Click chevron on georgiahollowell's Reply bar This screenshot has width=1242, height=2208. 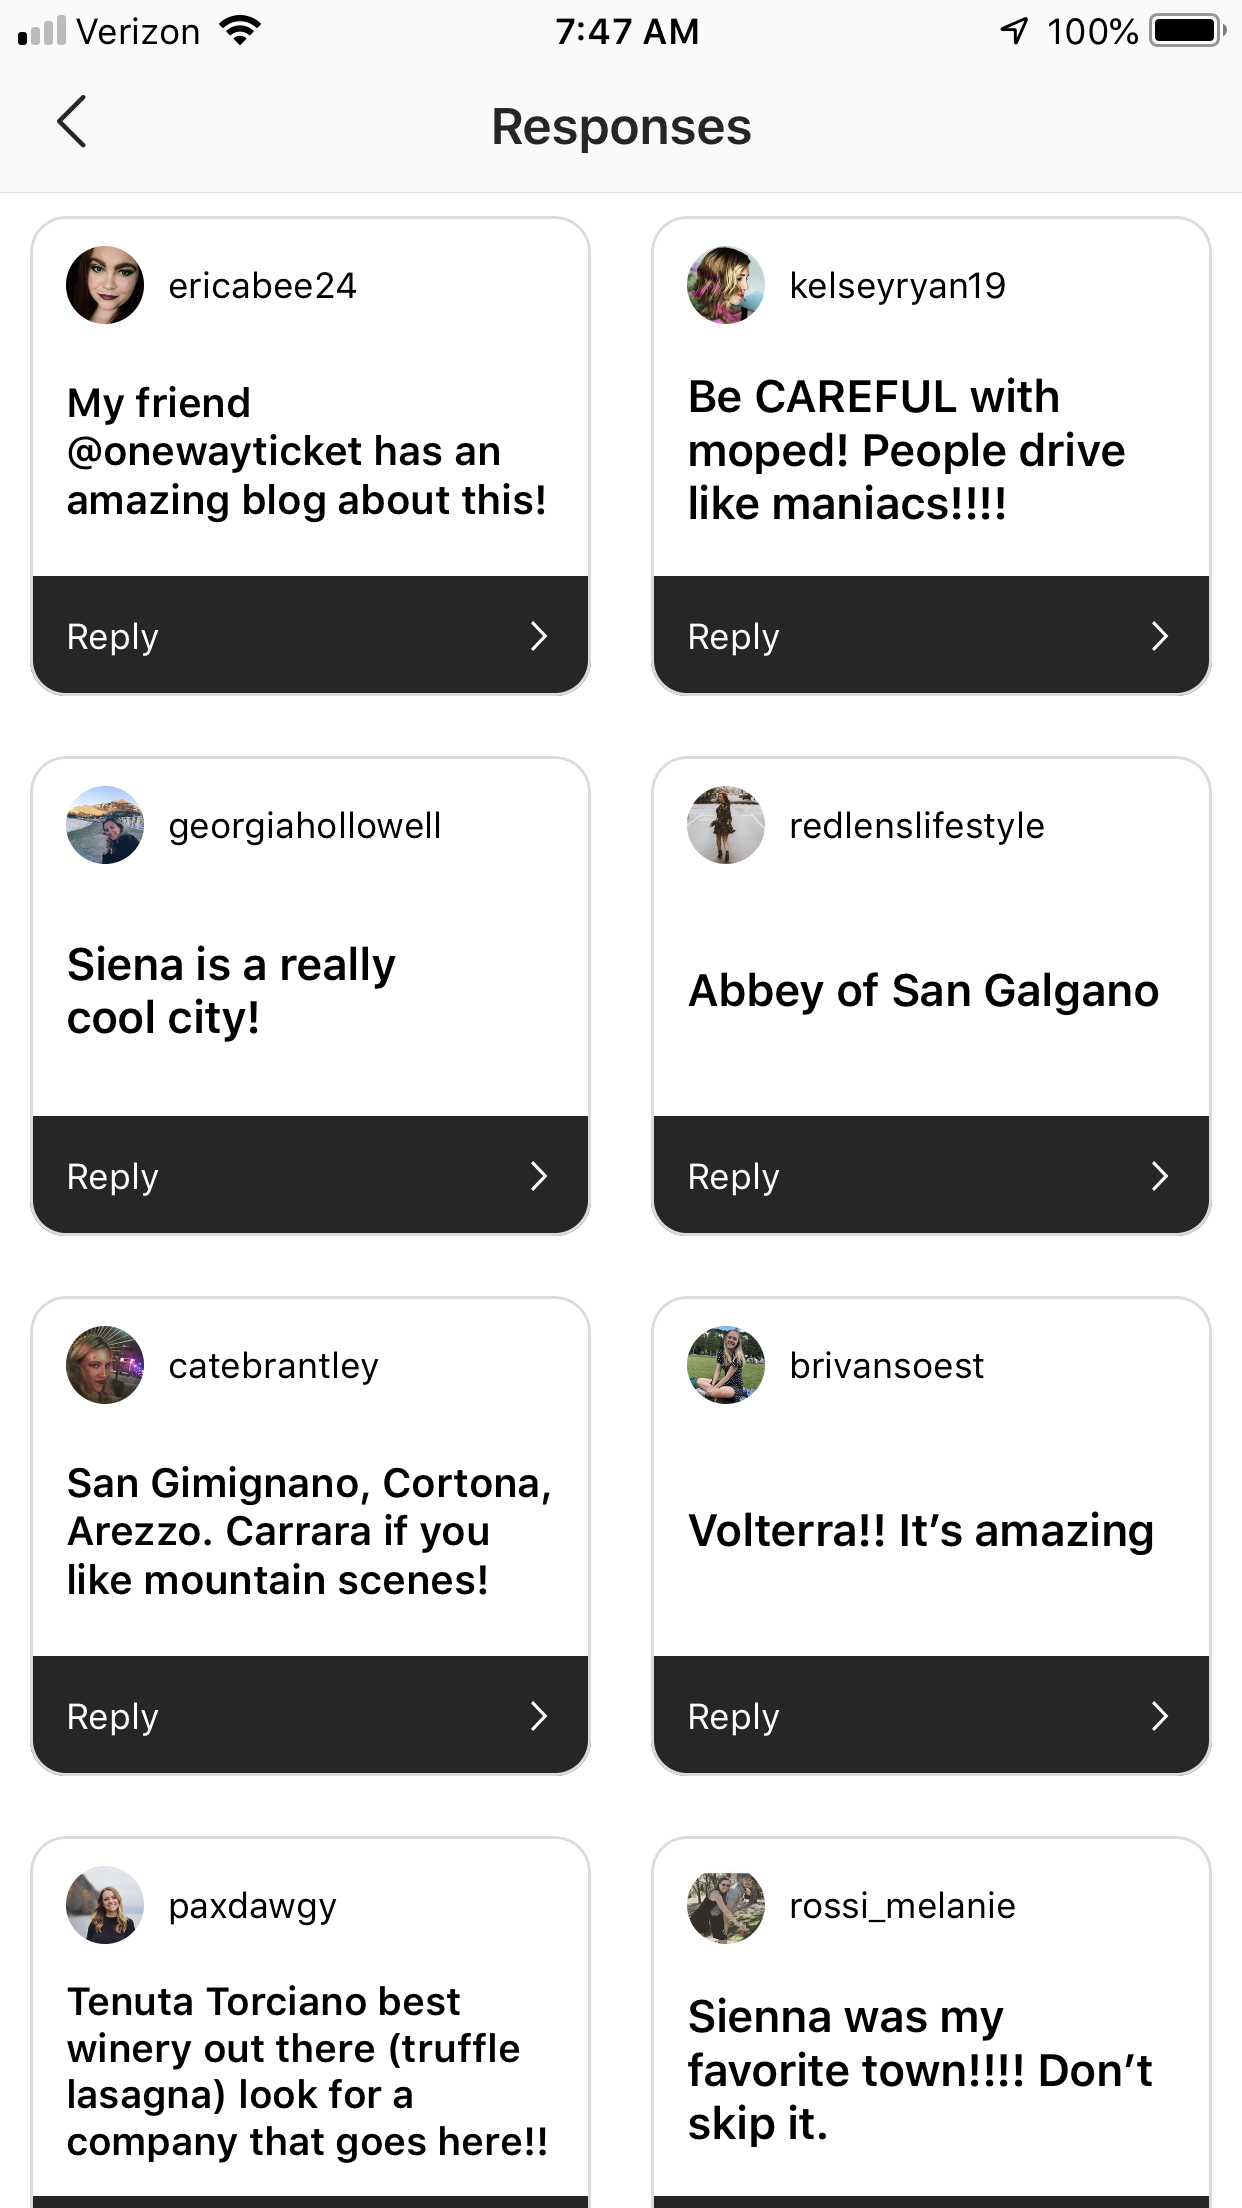tap(539, 1176)
